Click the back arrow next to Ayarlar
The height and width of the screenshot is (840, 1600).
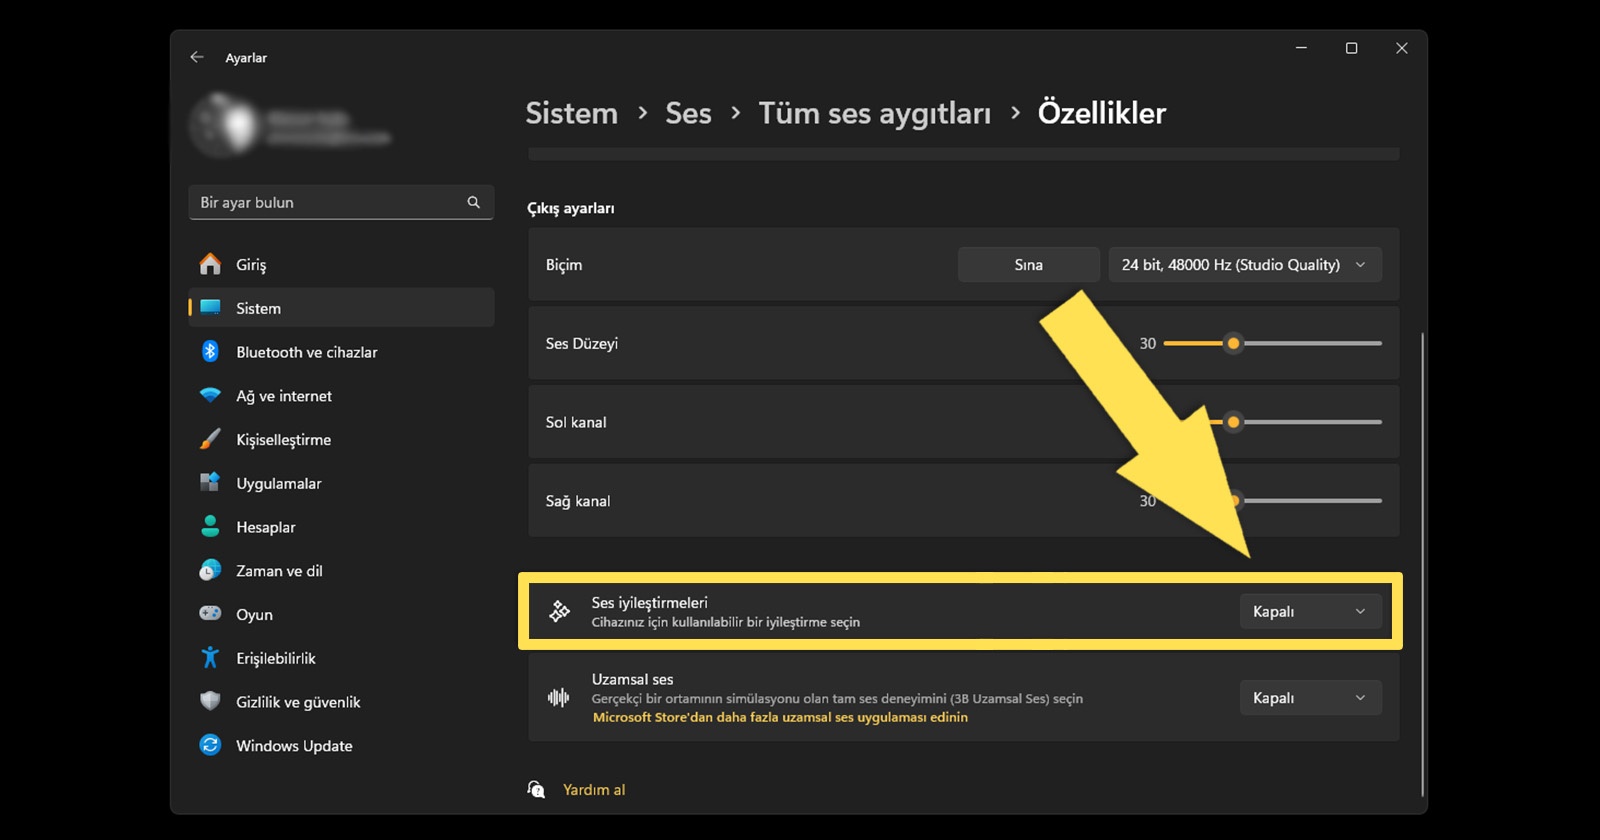click(197, 58)
